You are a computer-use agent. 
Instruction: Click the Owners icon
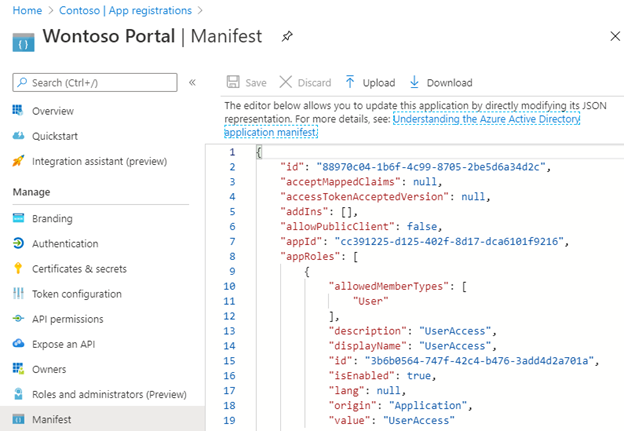coord(18,369)
